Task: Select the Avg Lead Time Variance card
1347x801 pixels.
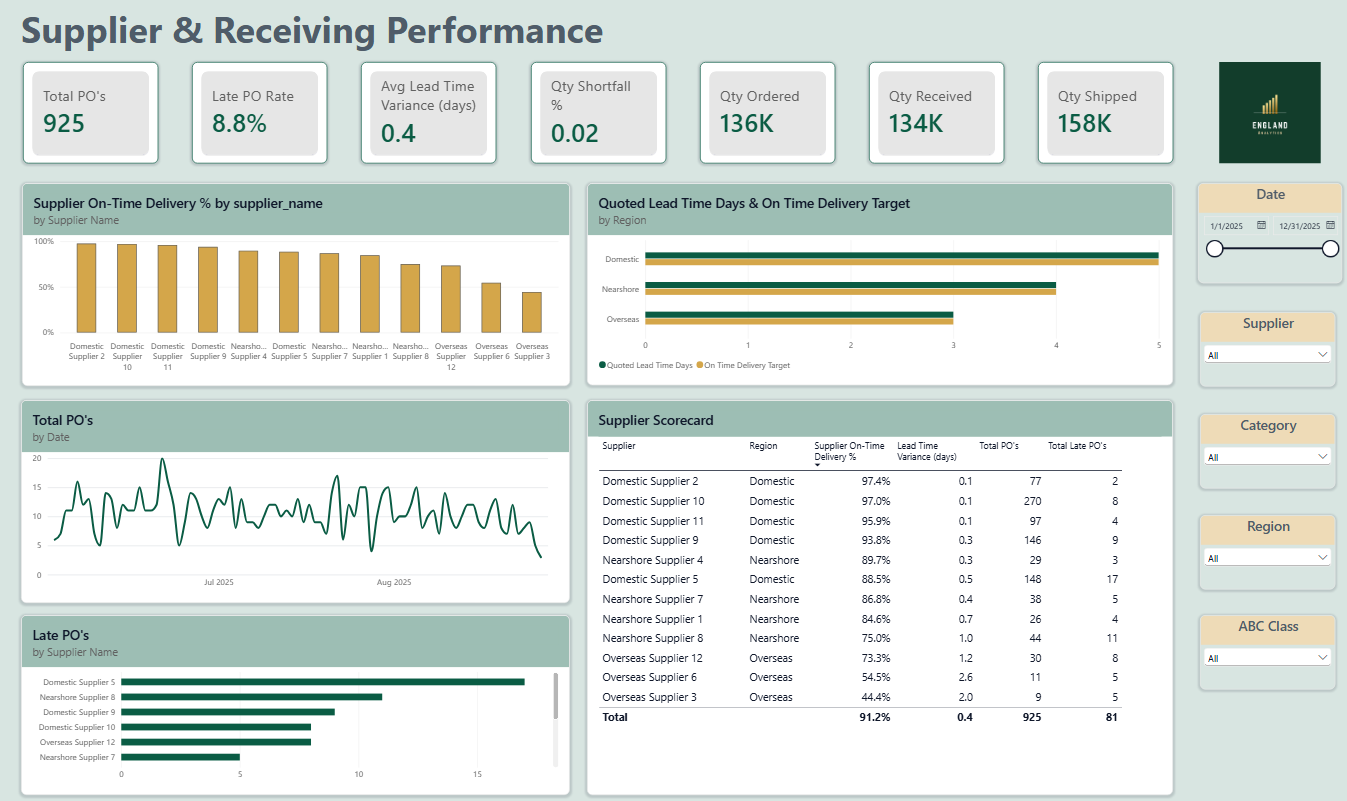Action: coord(429,113)
